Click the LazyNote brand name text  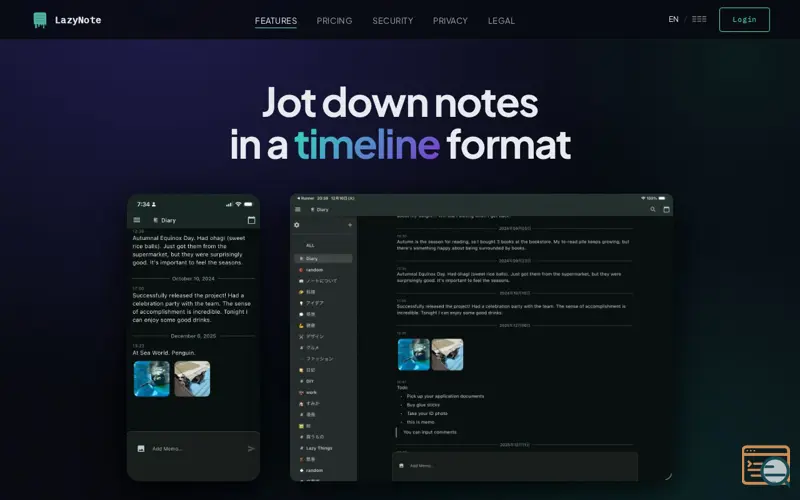point(78,20)
